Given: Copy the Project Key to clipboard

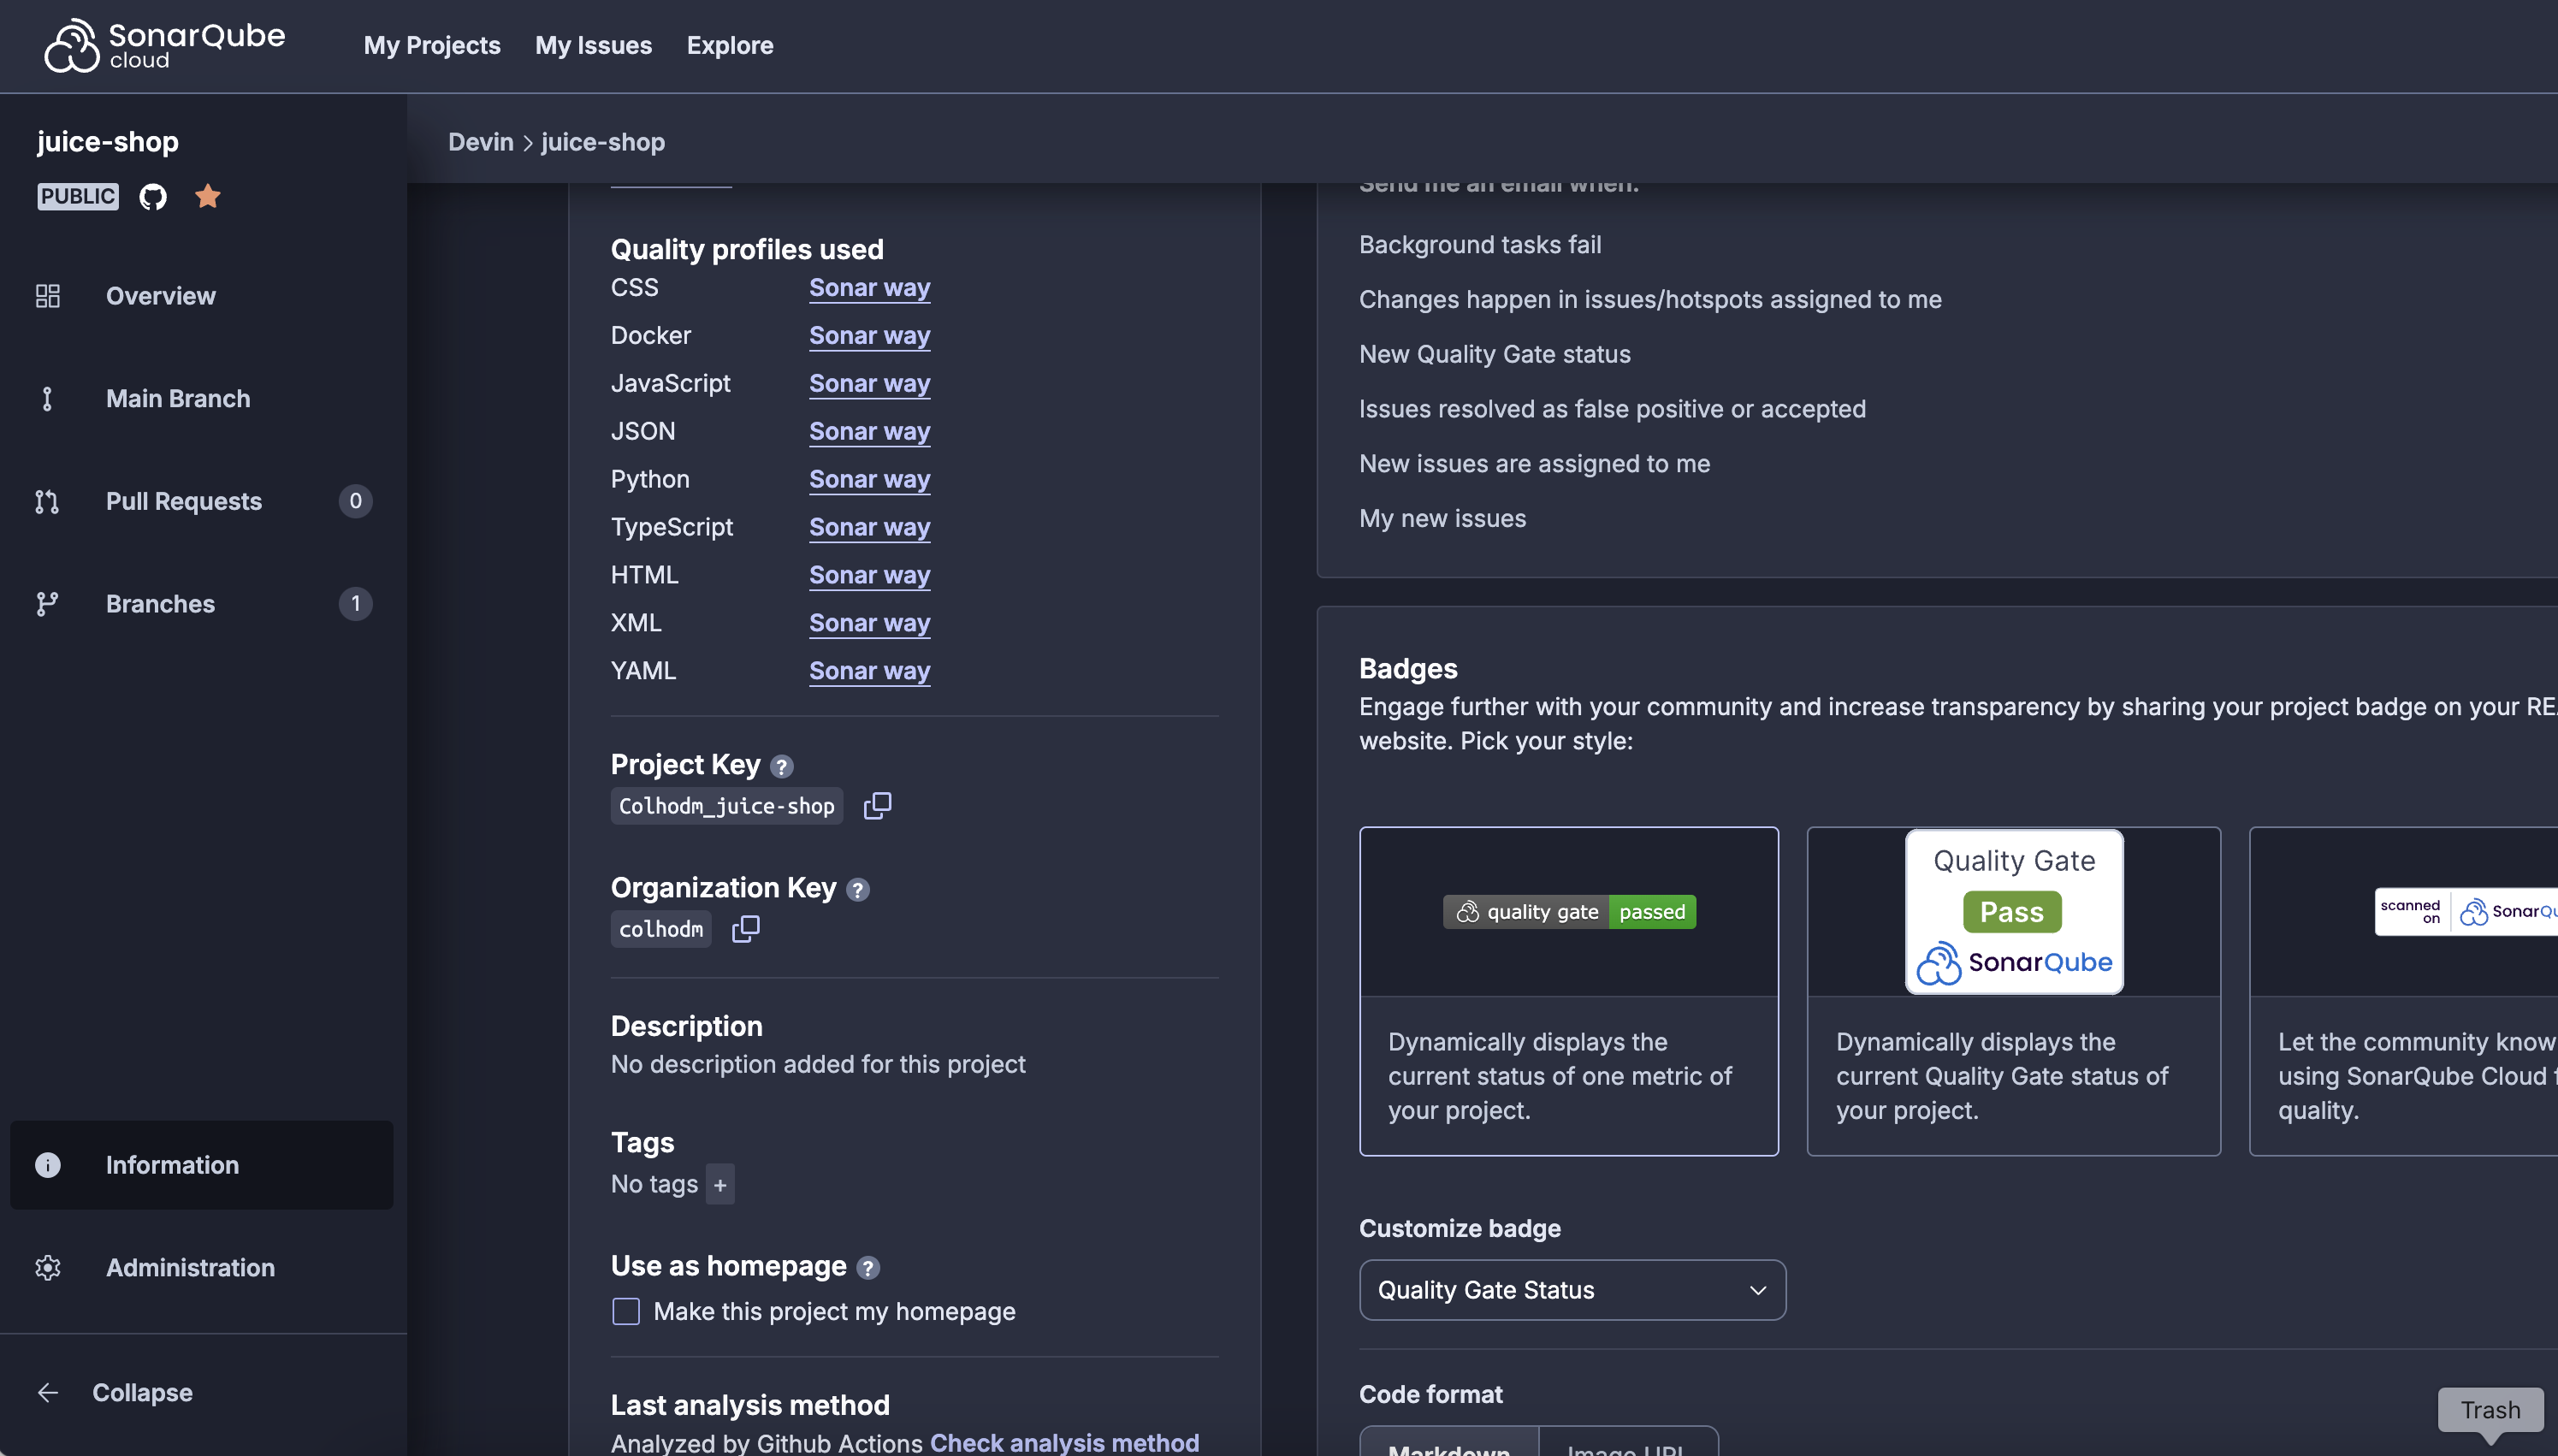Looking at the screenshot, I should pos(877,806).
